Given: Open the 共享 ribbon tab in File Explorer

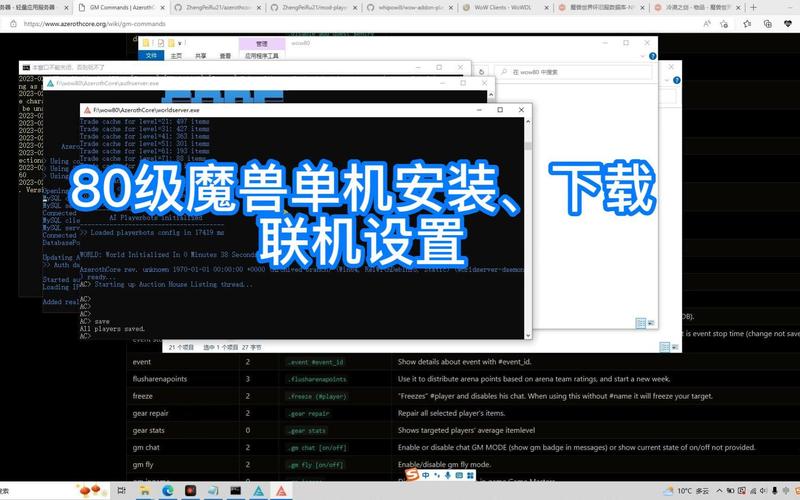Looking at the screenshot, I should click(x=201, y=56).
